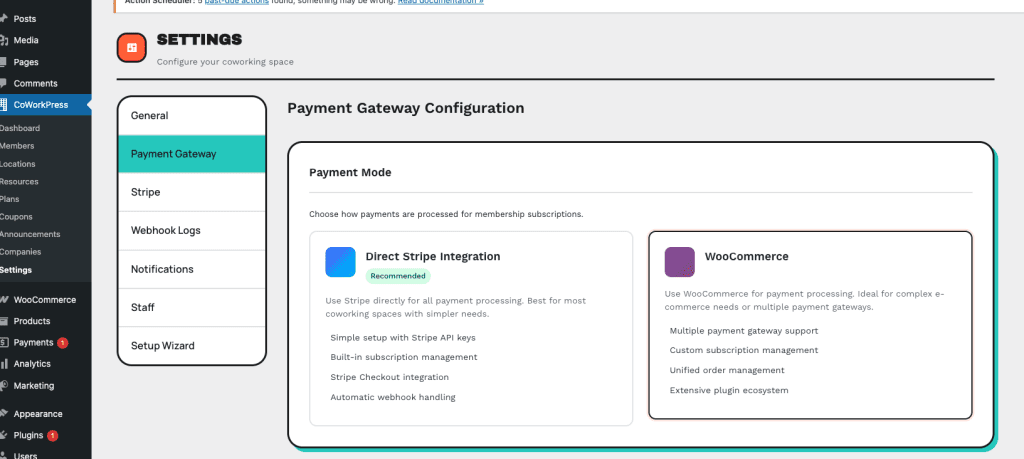Open the Users menu in sidebar
The image size is (1024, 459).
tap(25, 455)
